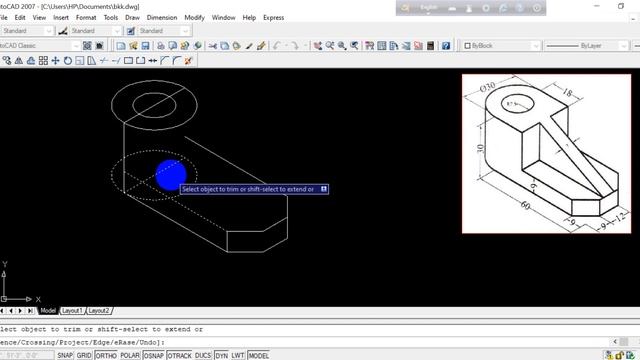Open the DesignCenter icon

coord(382,46)
